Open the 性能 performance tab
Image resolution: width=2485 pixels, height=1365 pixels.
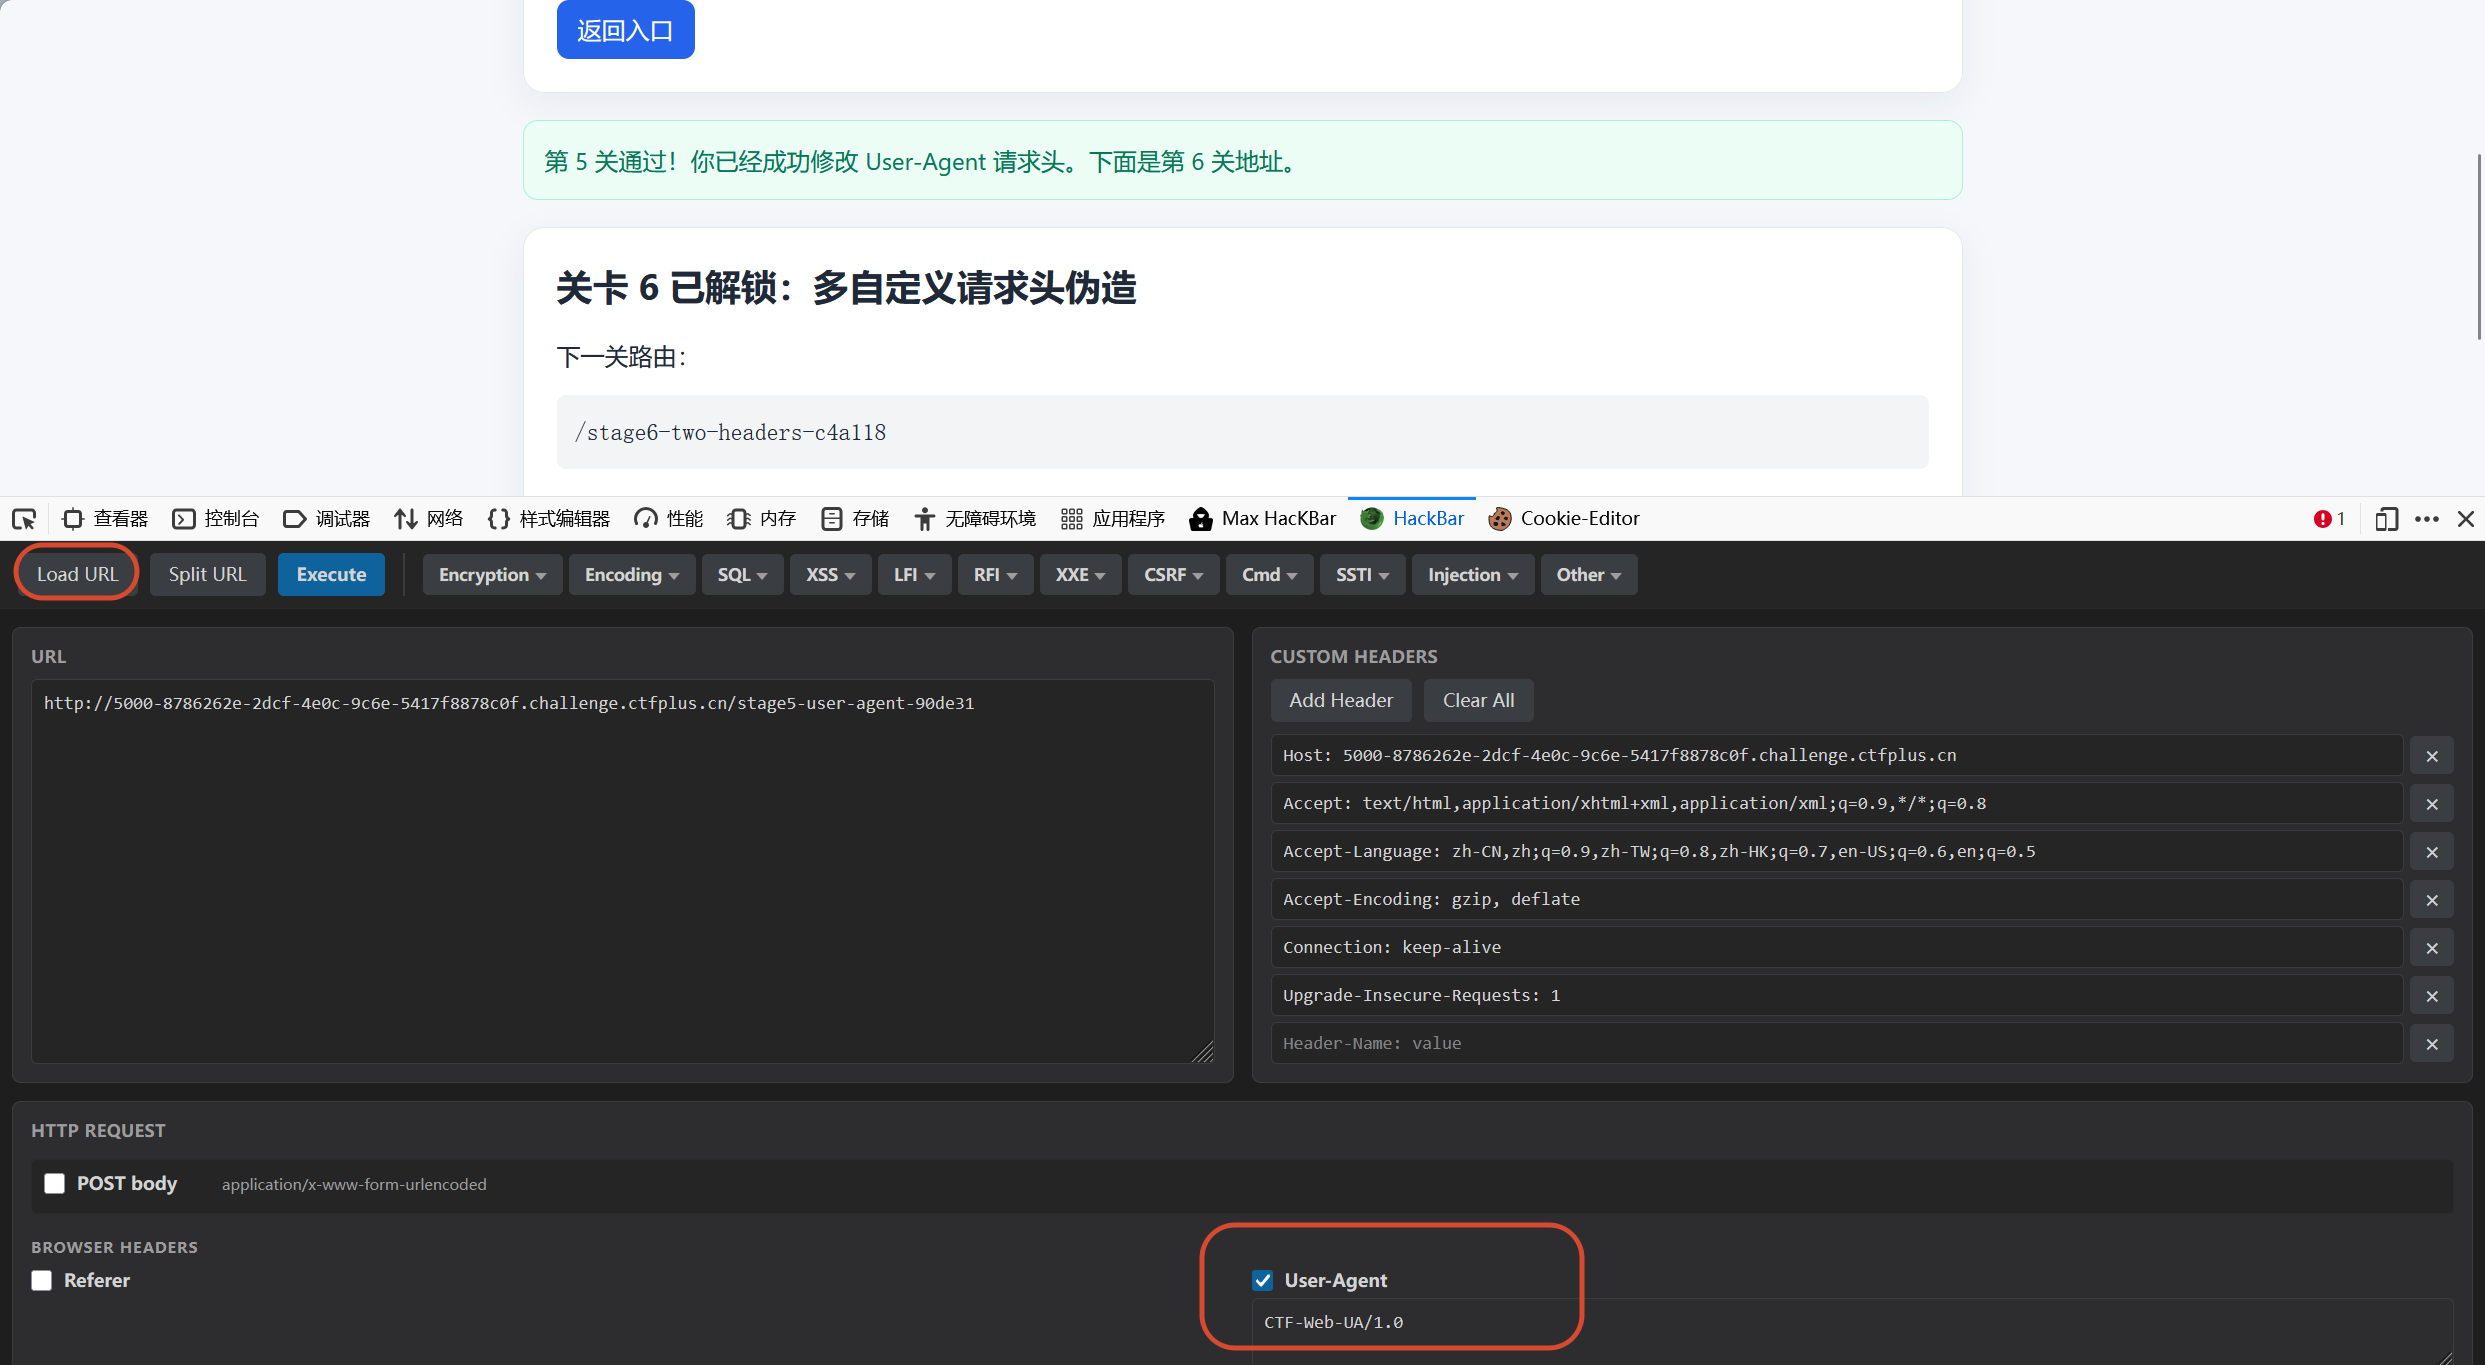669,519
